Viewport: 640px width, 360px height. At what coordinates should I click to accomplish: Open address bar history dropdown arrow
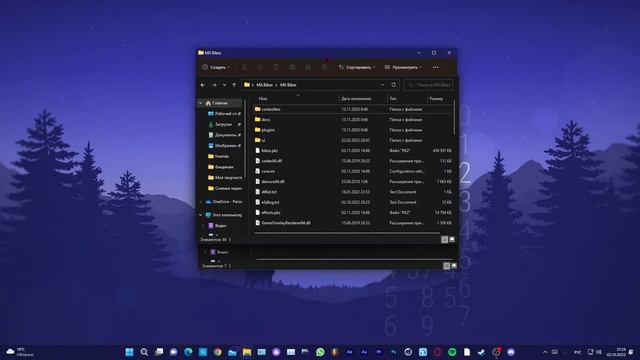(382, 85)
